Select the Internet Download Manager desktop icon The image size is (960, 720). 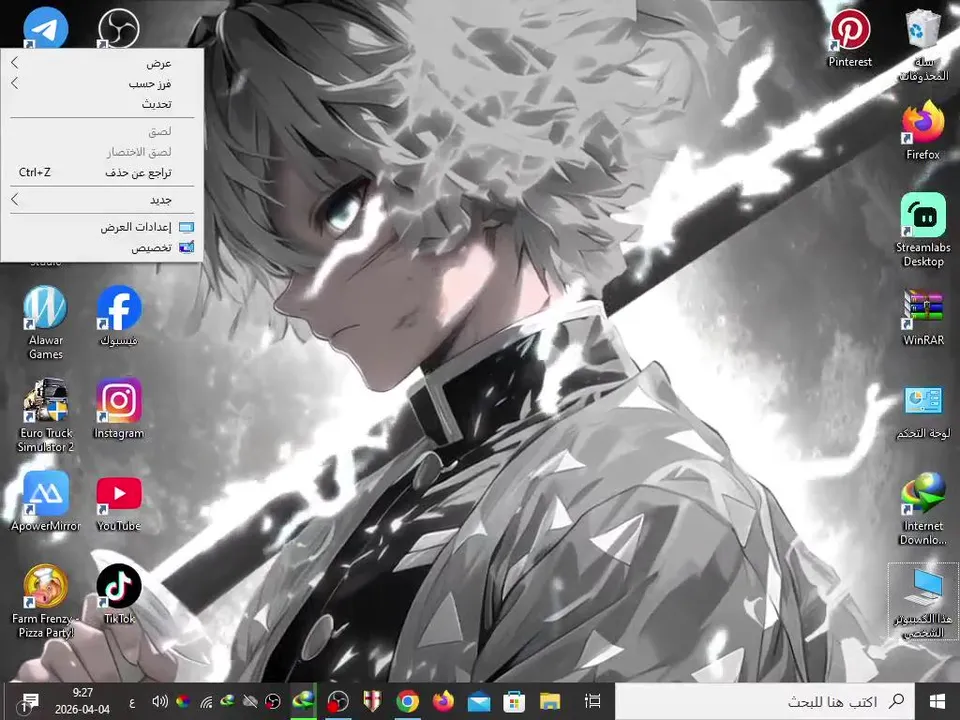923,508
